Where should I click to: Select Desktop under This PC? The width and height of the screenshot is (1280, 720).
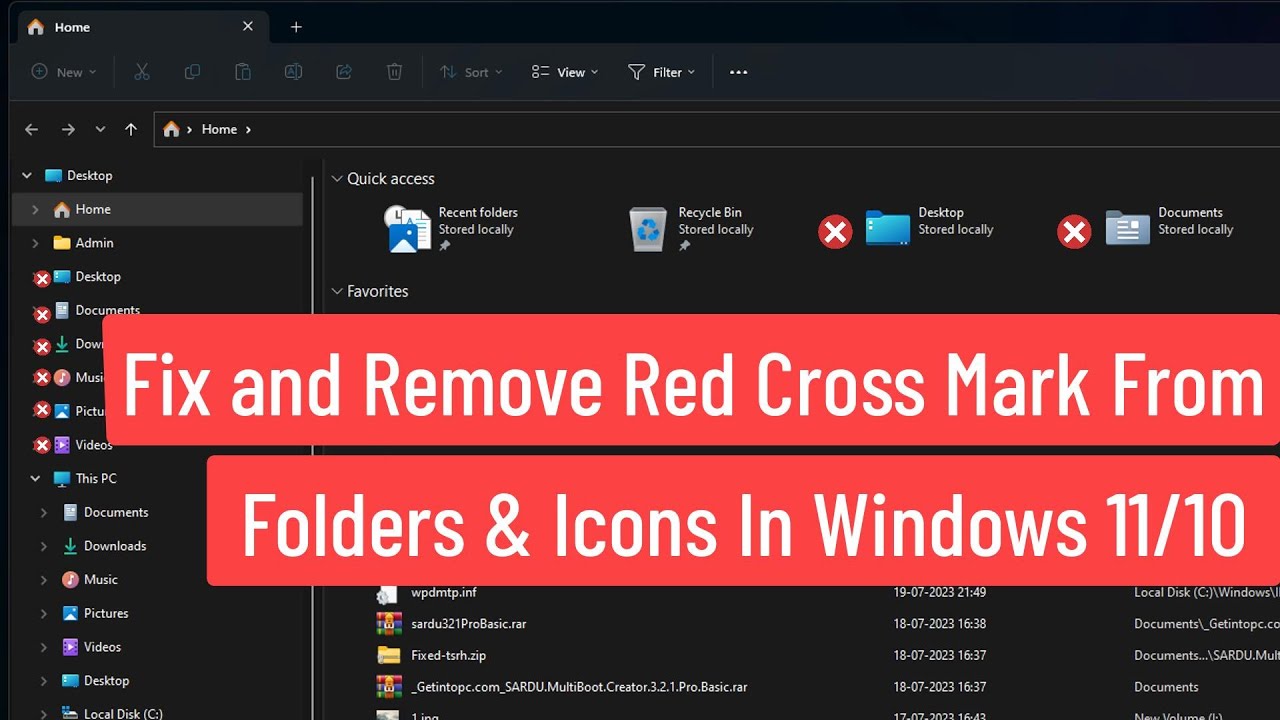[106, 681]
